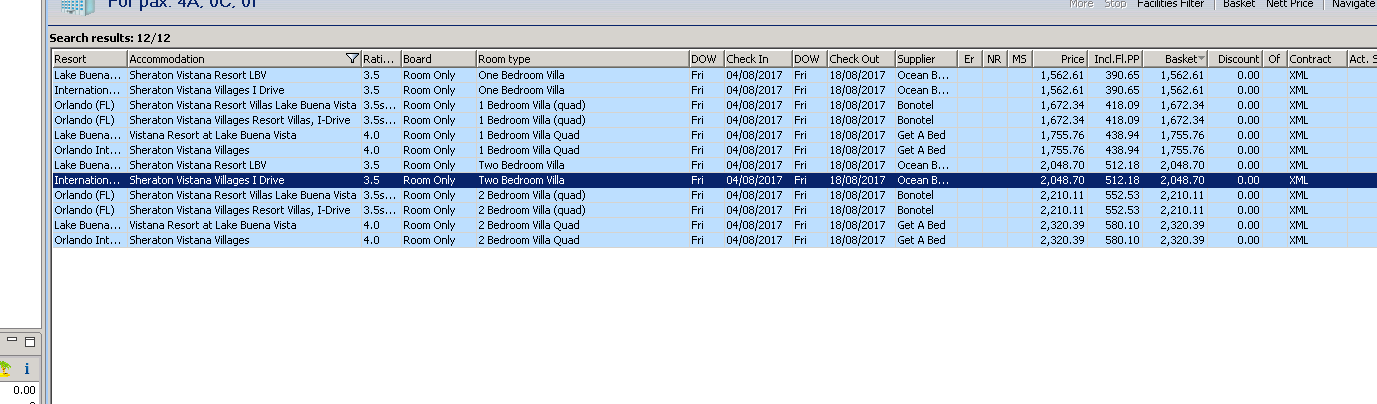Click Bonotel supplier in 2 Bedroom Villas I-Drive row
This screenshot has width=1377, height=404.
click(915, 210)
